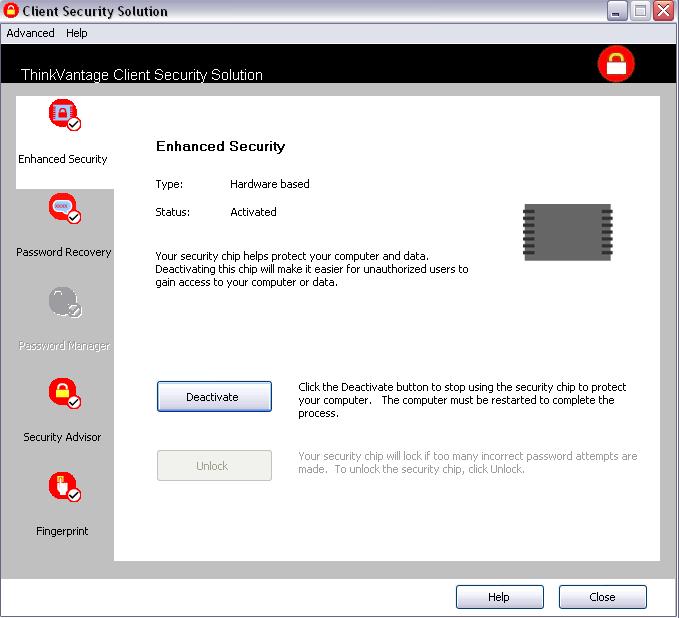Minimize the Client Security Solution window
Viewport: 679px width, 618px height.
click(x=616, y=11)
